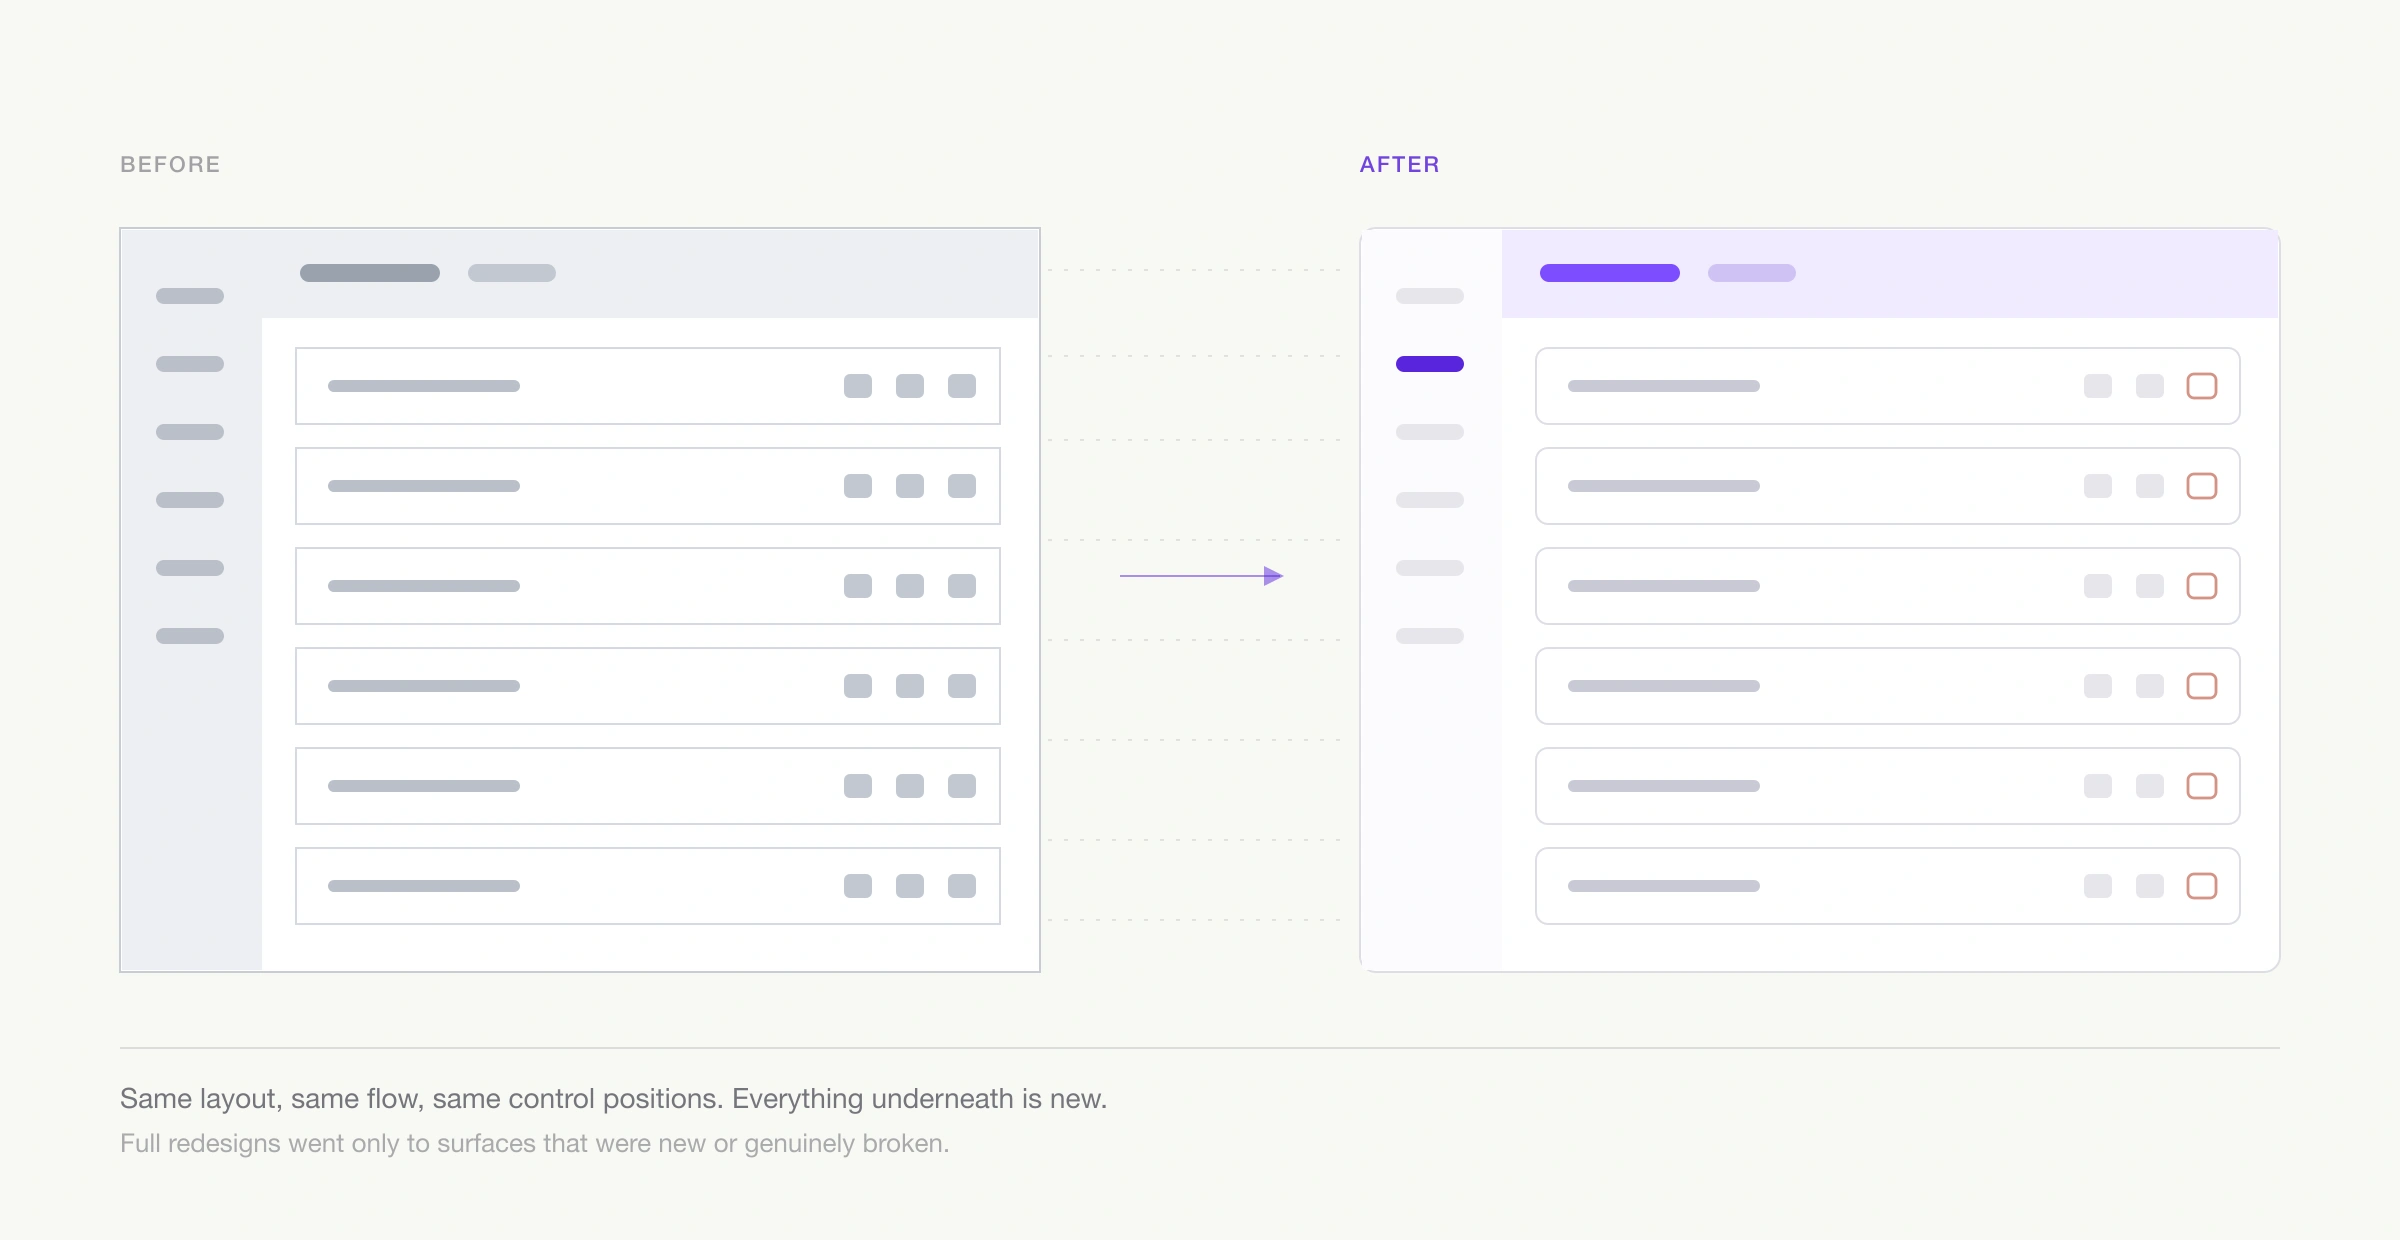Click the title bar in Before's third row
The height and width of the screenshot is (1240, 2400).
[x=424, y=586]
